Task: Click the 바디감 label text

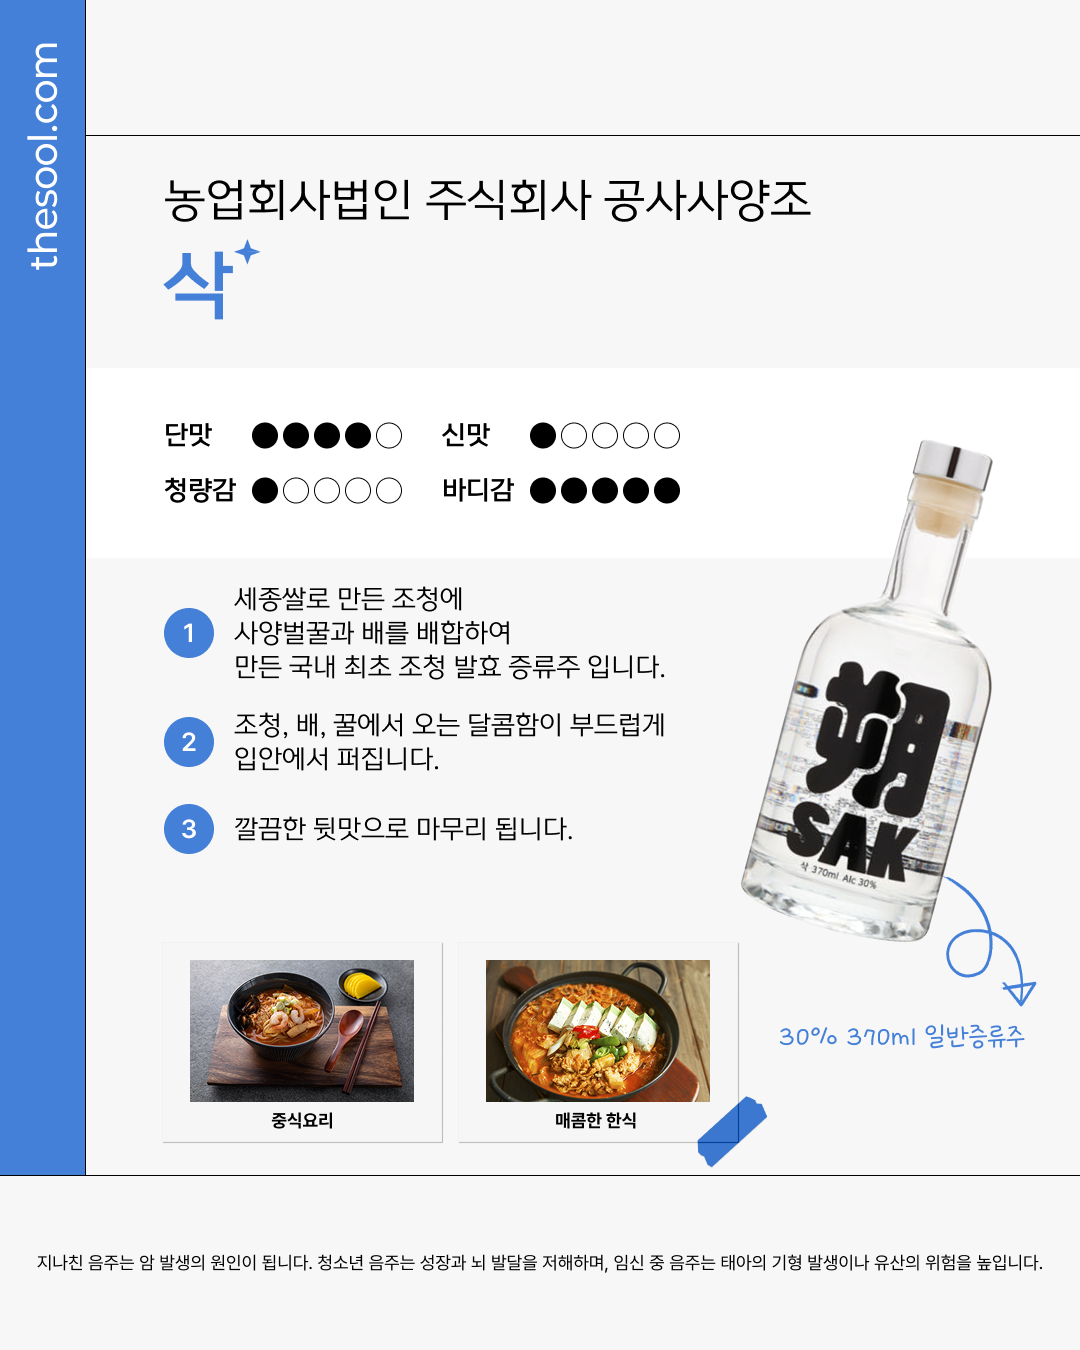Action: [x=478, y=490]
